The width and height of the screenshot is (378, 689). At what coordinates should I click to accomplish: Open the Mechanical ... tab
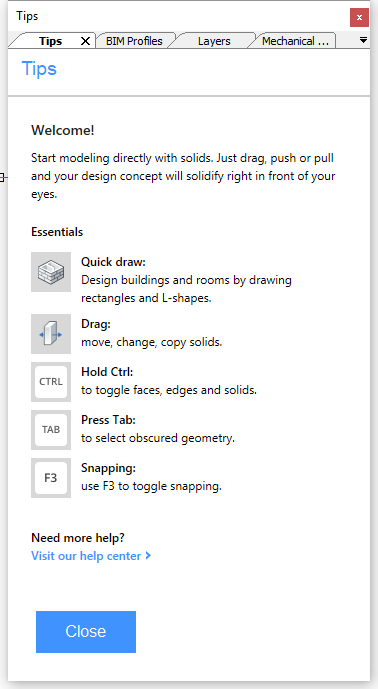point(295,41)
